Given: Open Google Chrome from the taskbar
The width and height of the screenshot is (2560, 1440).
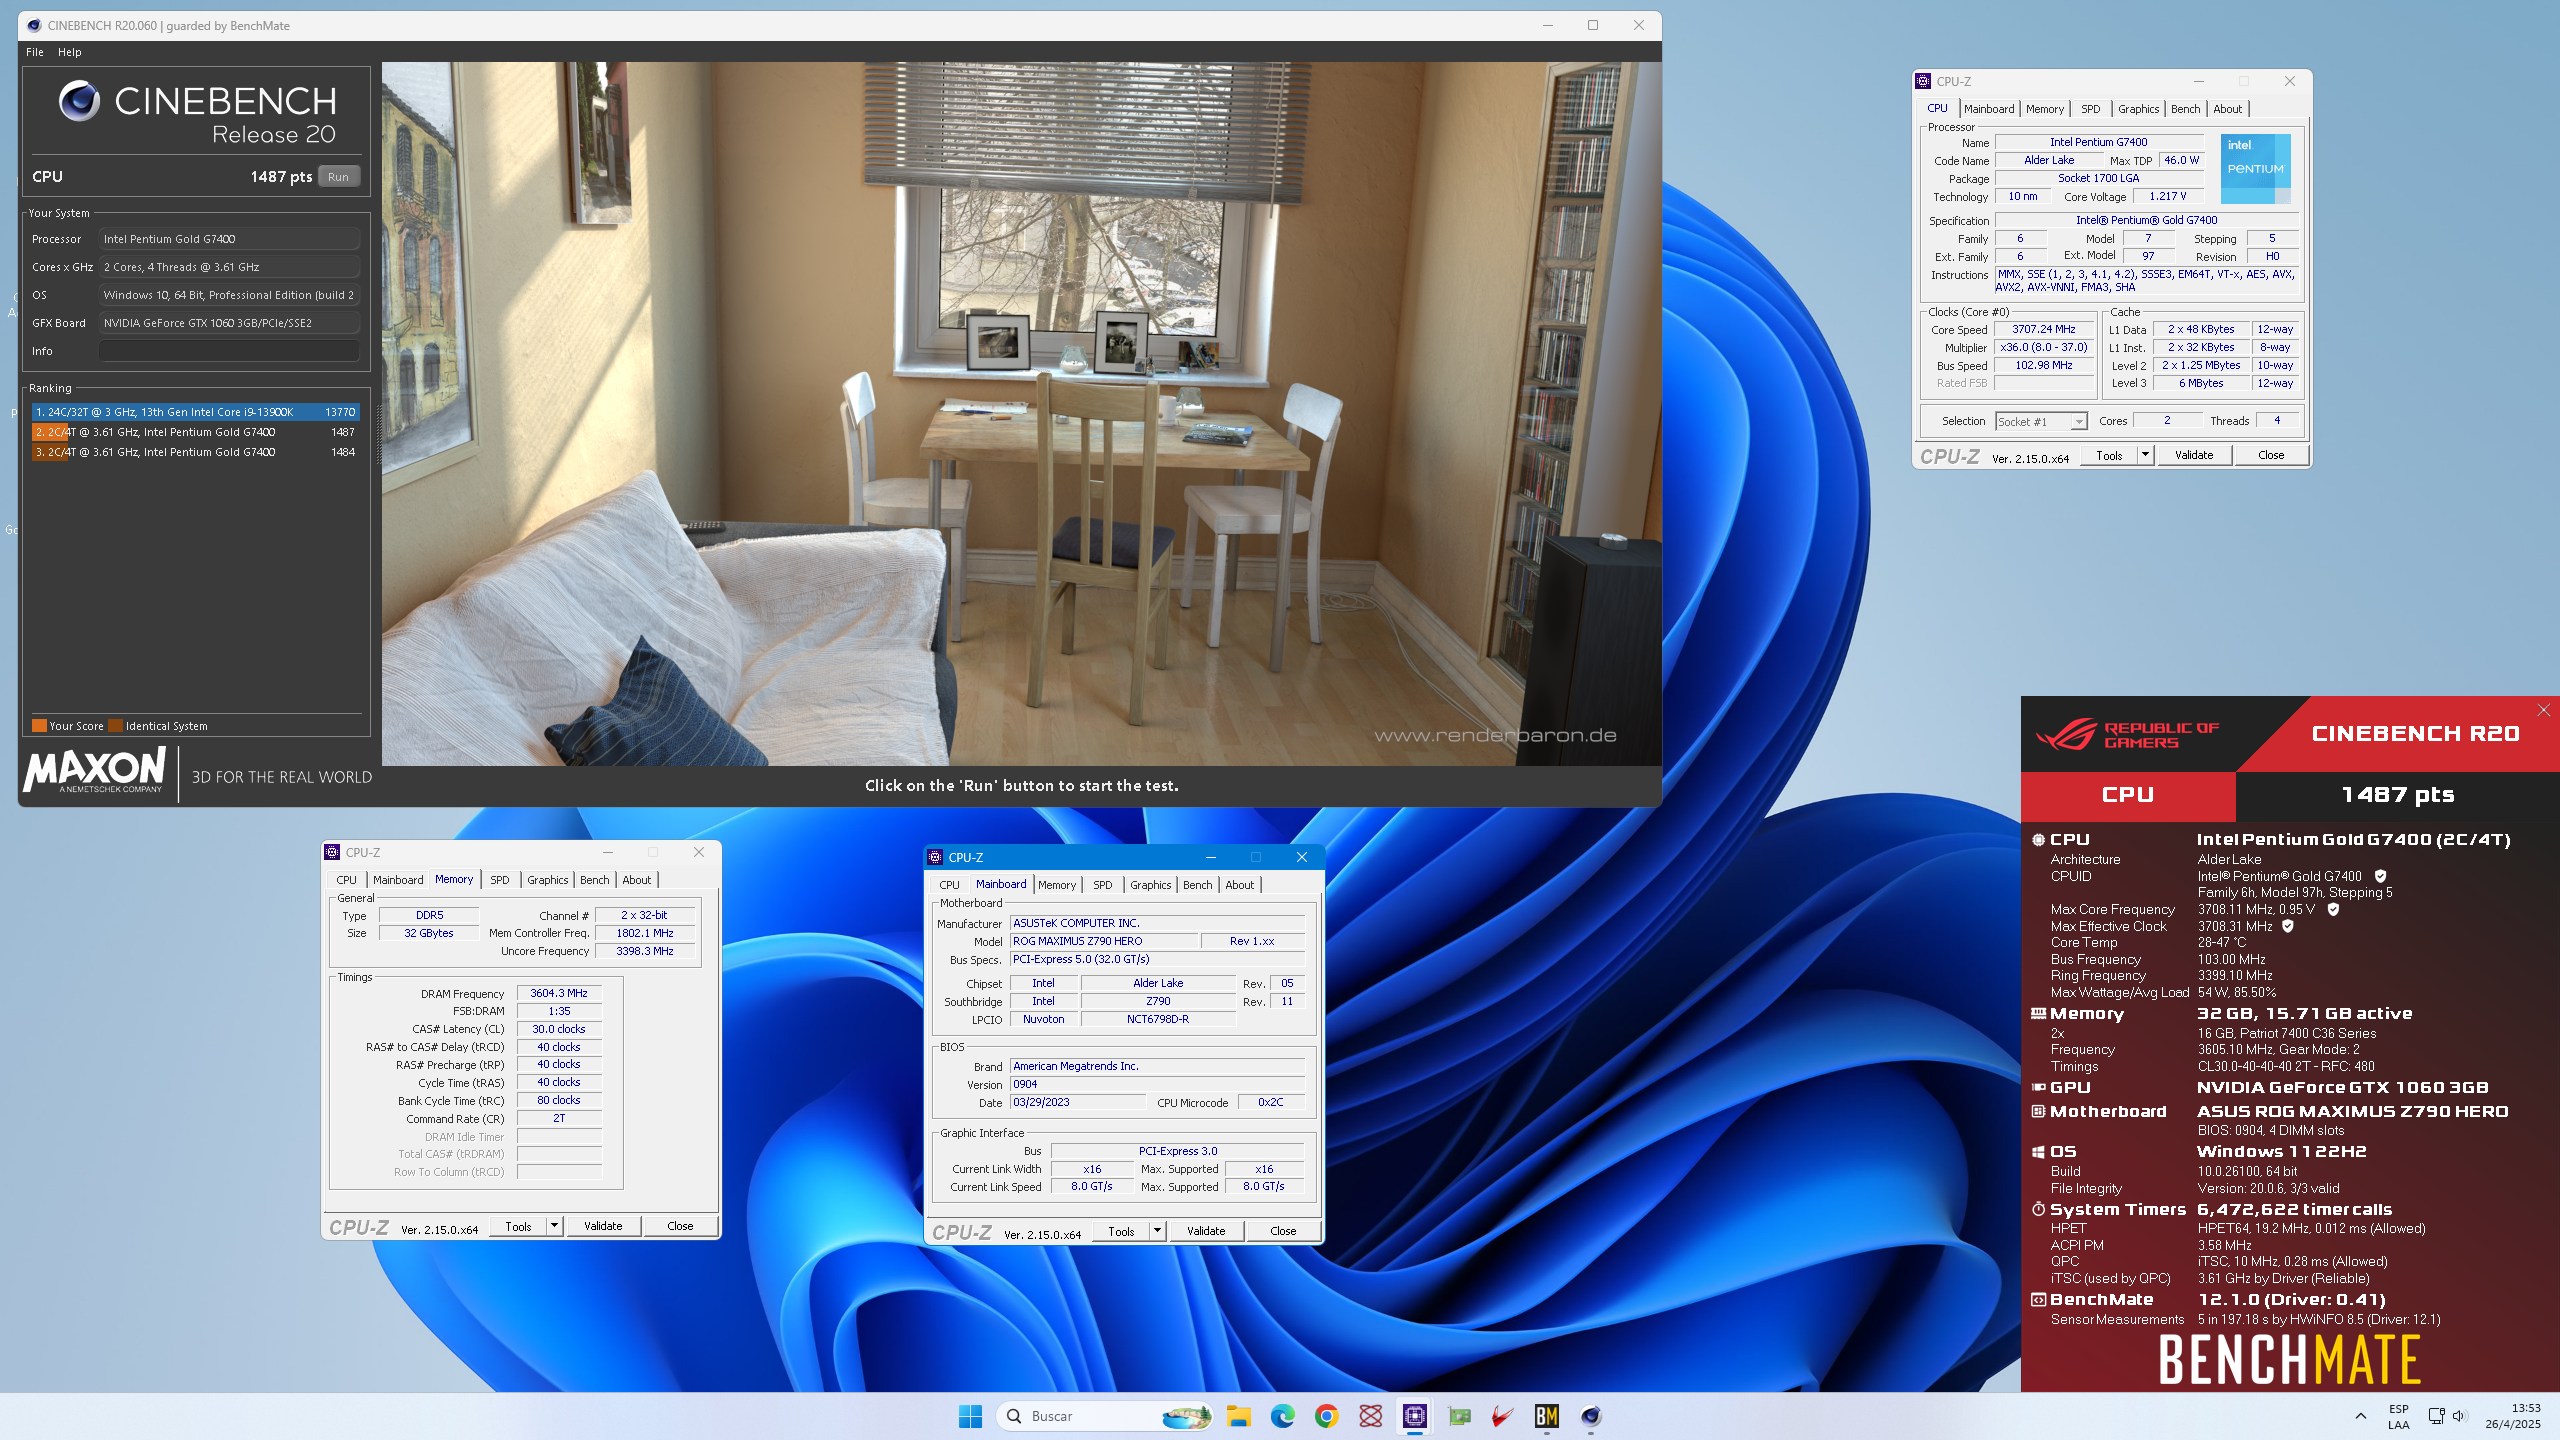Looking at the screenshot, I should click(x=1327, y=1416).
